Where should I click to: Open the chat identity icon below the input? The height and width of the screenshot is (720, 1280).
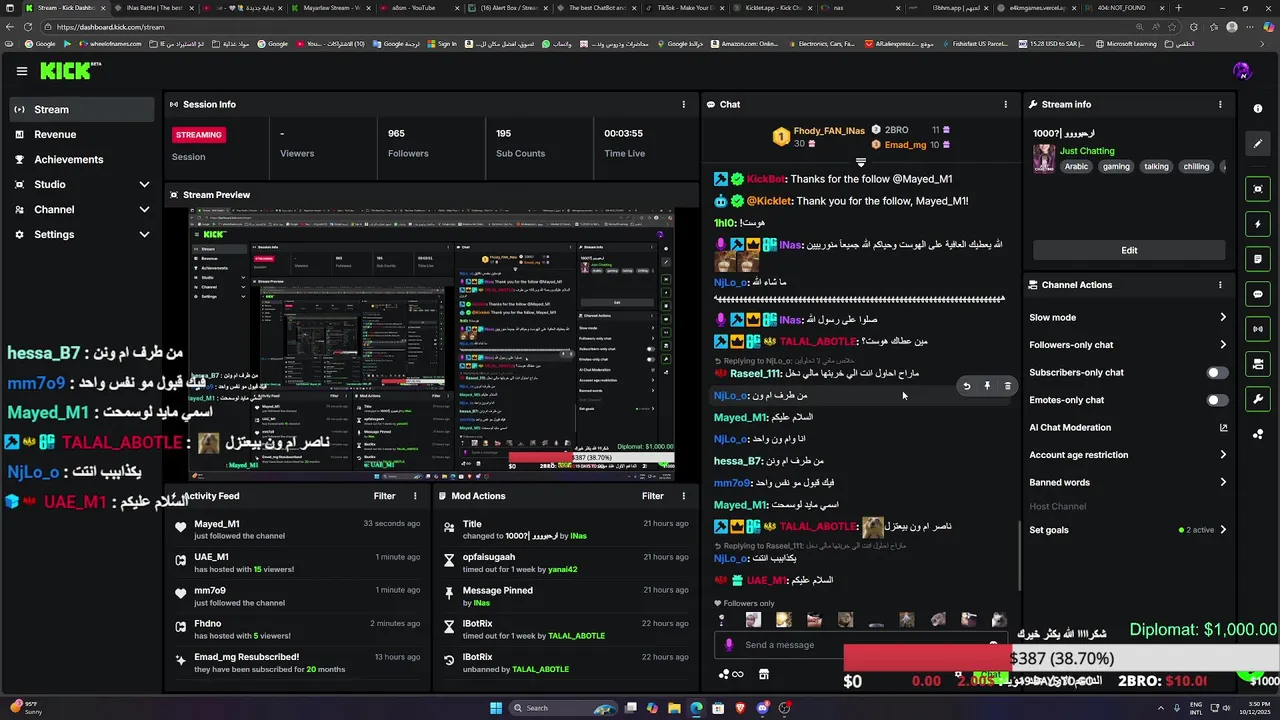click(x=731, y=674)
